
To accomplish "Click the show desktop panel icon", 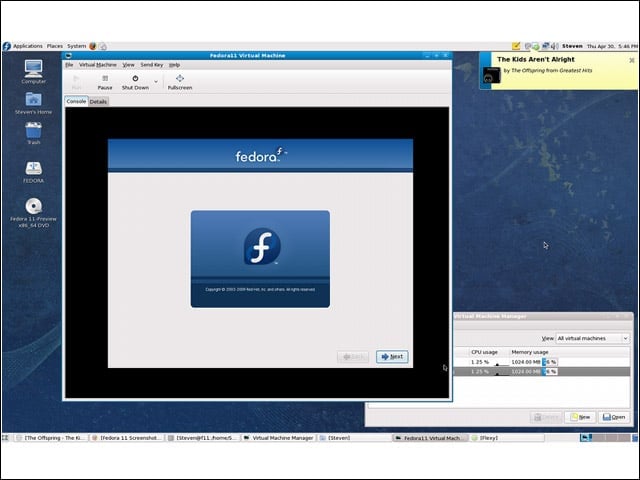I will (x=5, y=438).
